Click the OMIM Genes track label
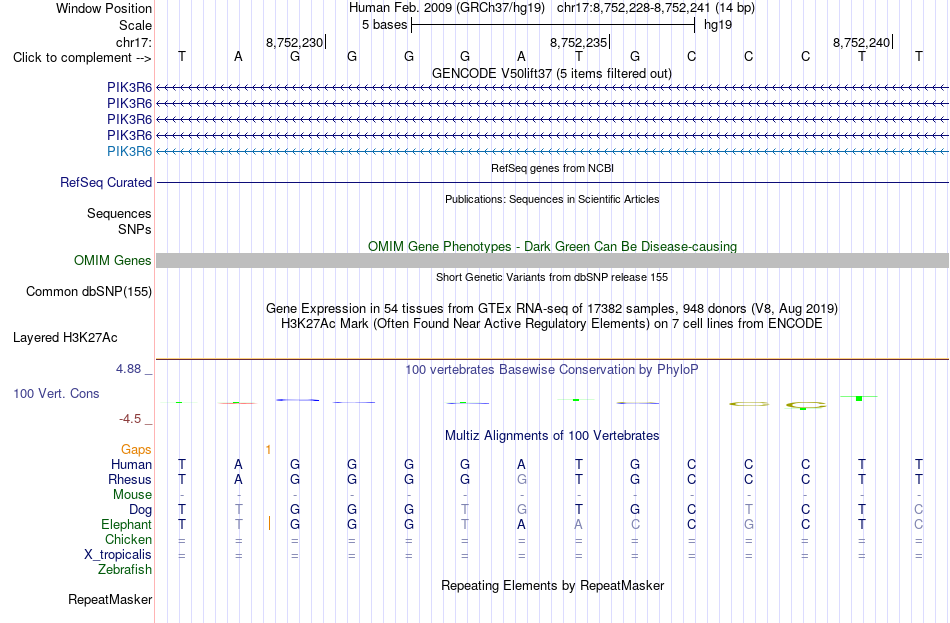The image size is (950, 623). tap(113, 261)
